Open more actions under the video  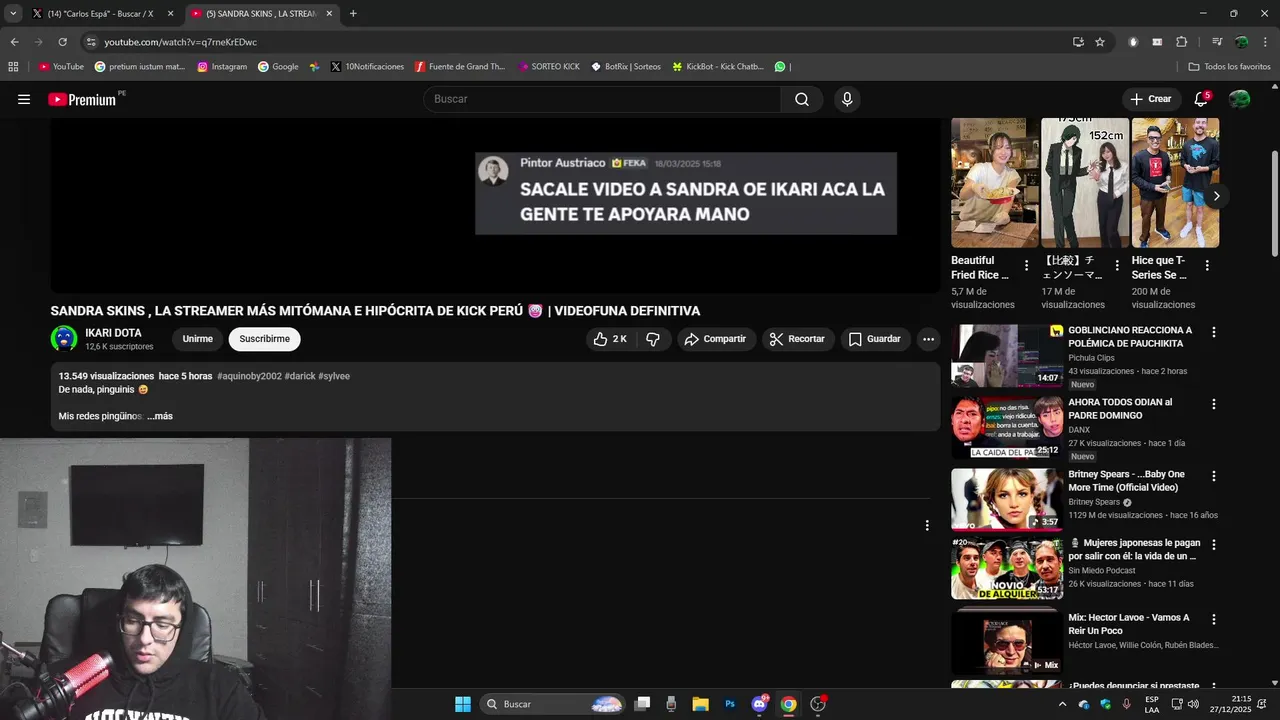(928, 339)
